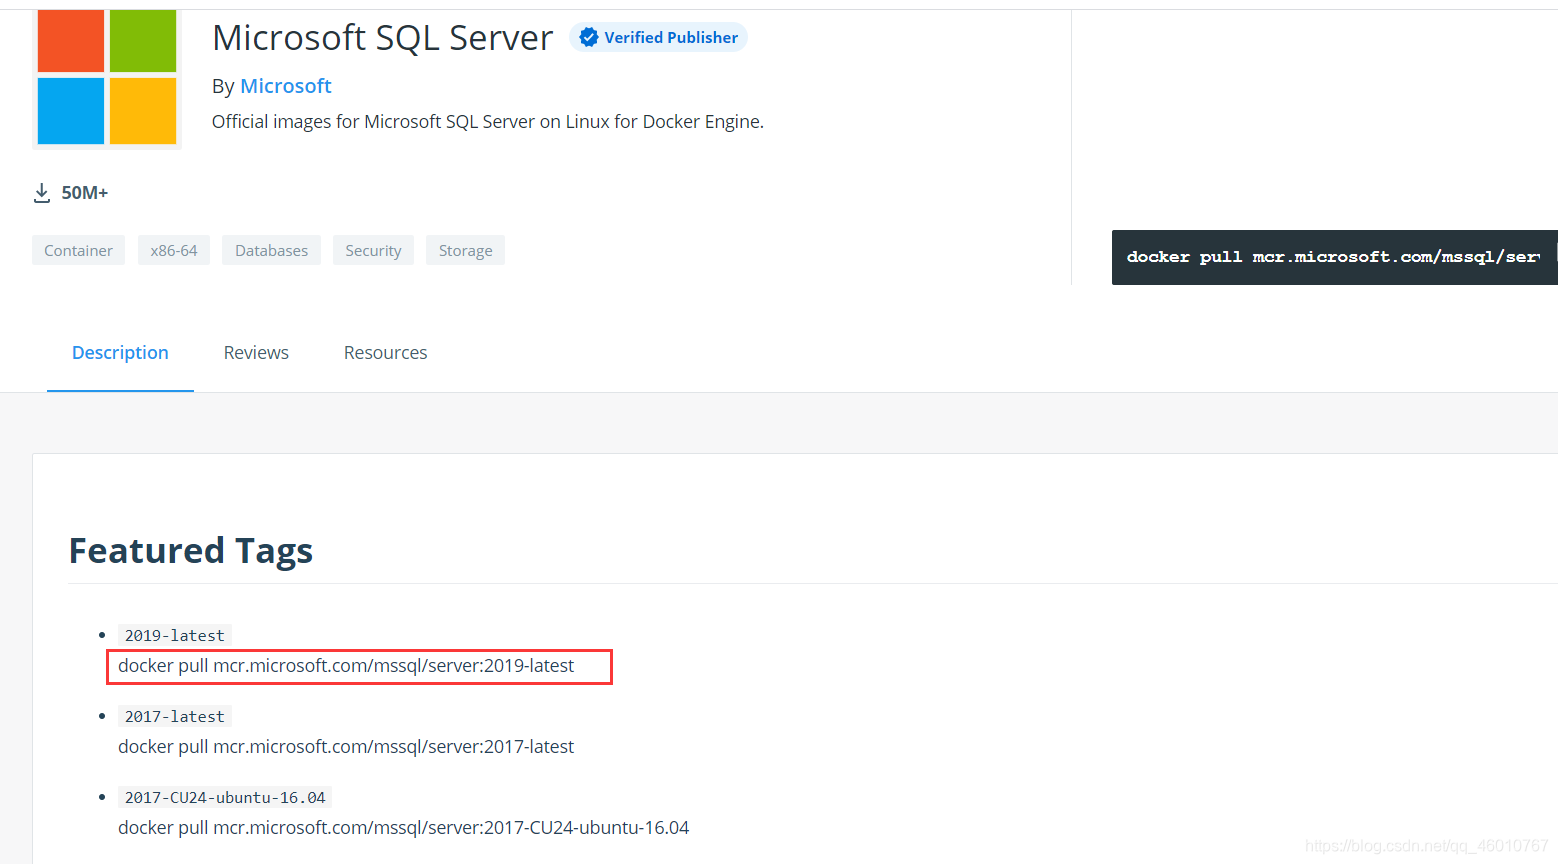Click the Microsoft SQL Server title

(x=382, y=38)
